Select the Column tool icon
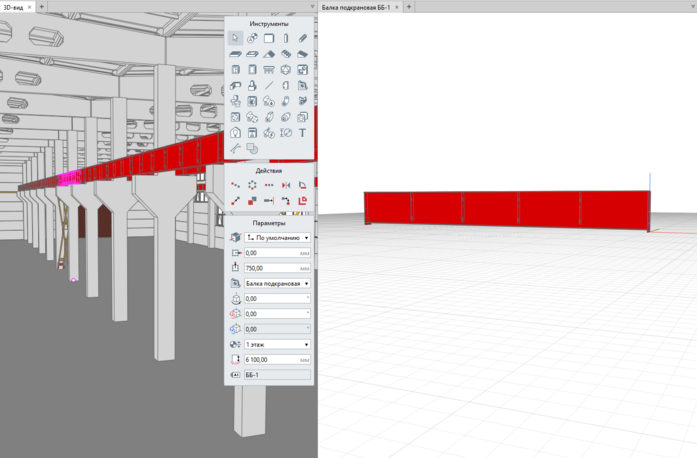 (x=286, y=38)
